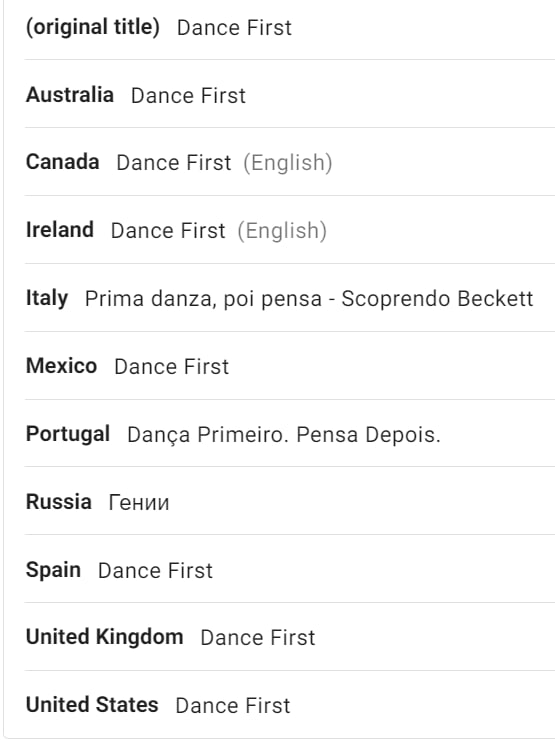Click the Italy country label

[x=47, y=298]
